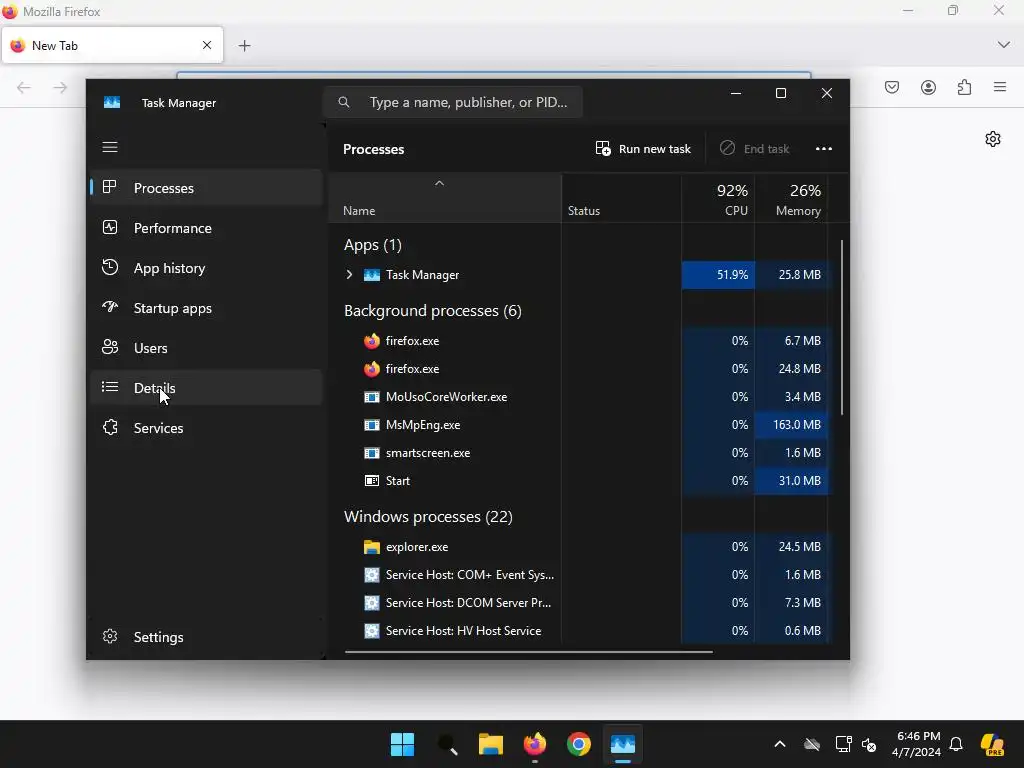Screen dimensions: 1024x768
Task: Launch Google Chrome from the taskbar
Action: pyautogui.click(x=579, y=744)
